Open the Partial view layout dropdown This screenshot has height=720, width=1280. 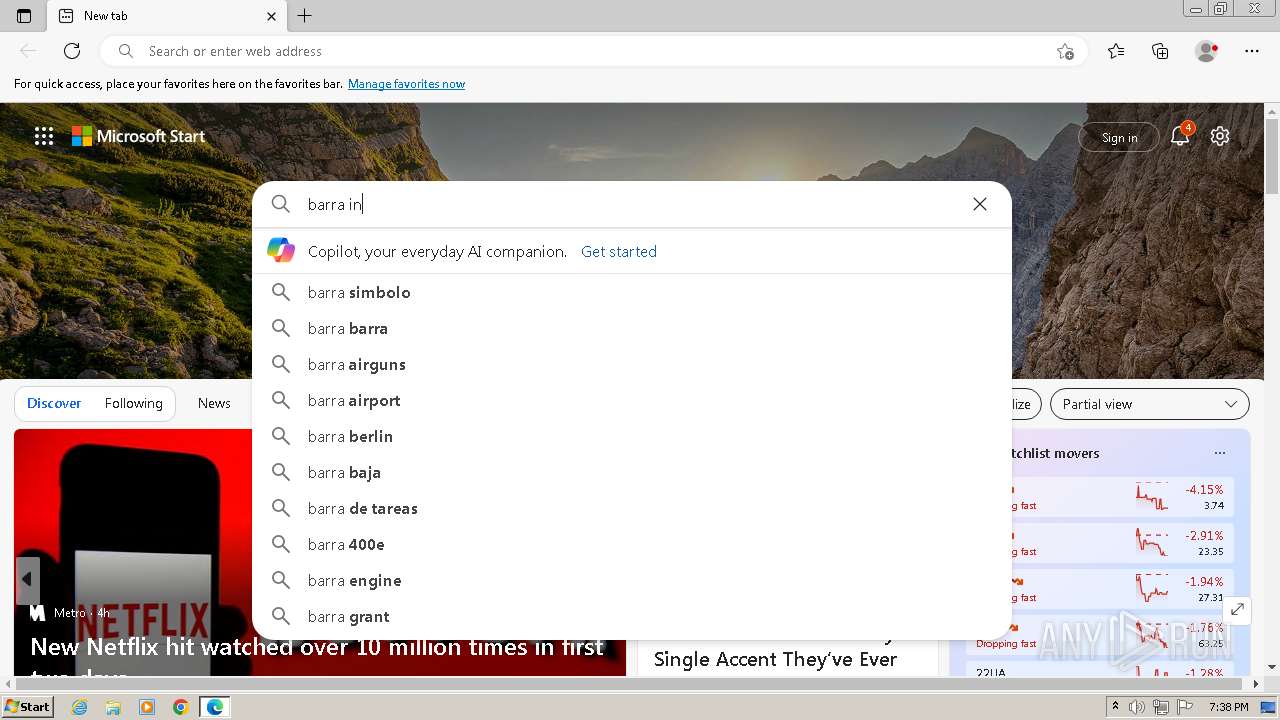coord(1150,404)
